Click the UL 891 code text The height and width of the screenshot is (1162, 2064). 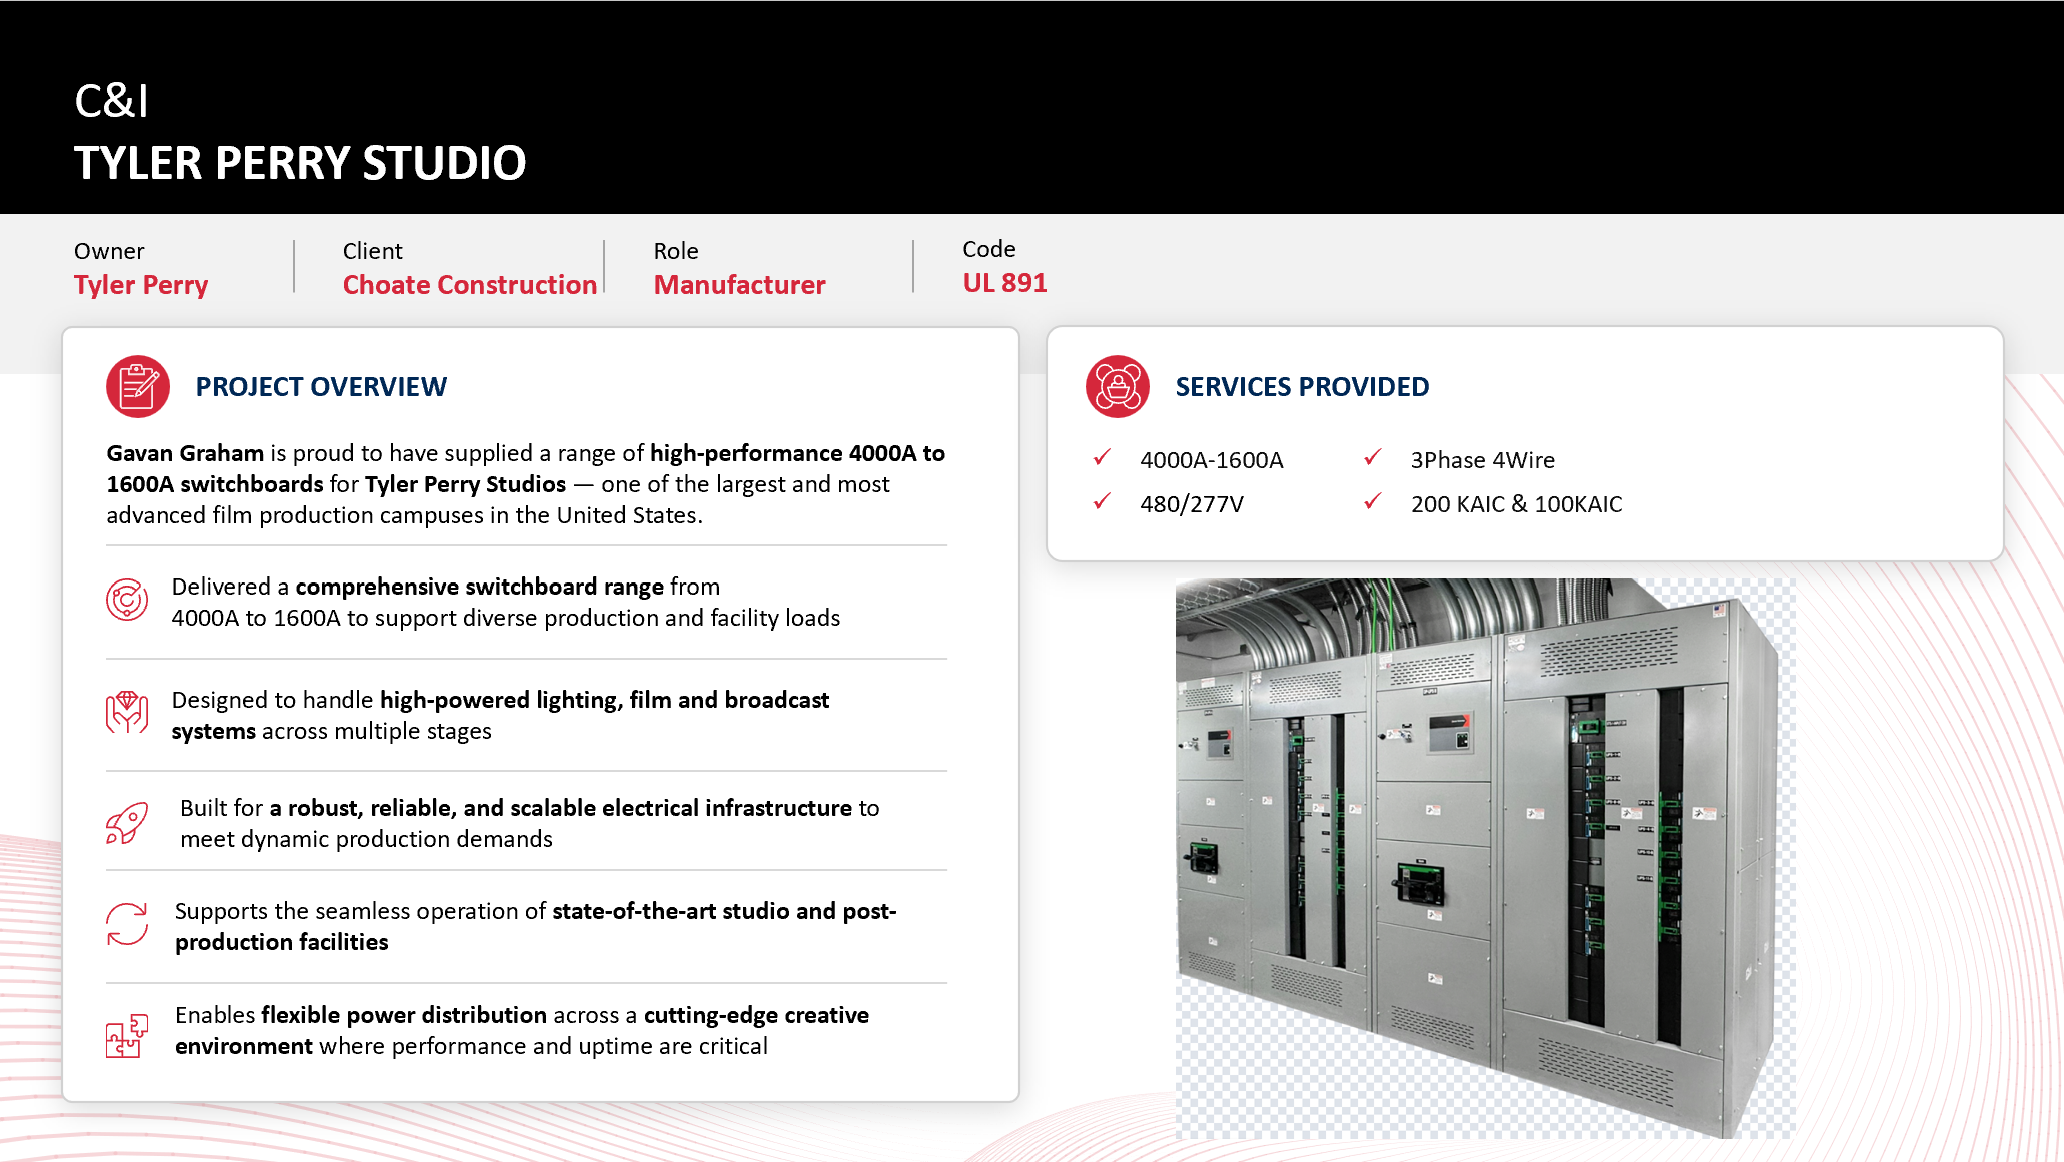coord(1004,283)
